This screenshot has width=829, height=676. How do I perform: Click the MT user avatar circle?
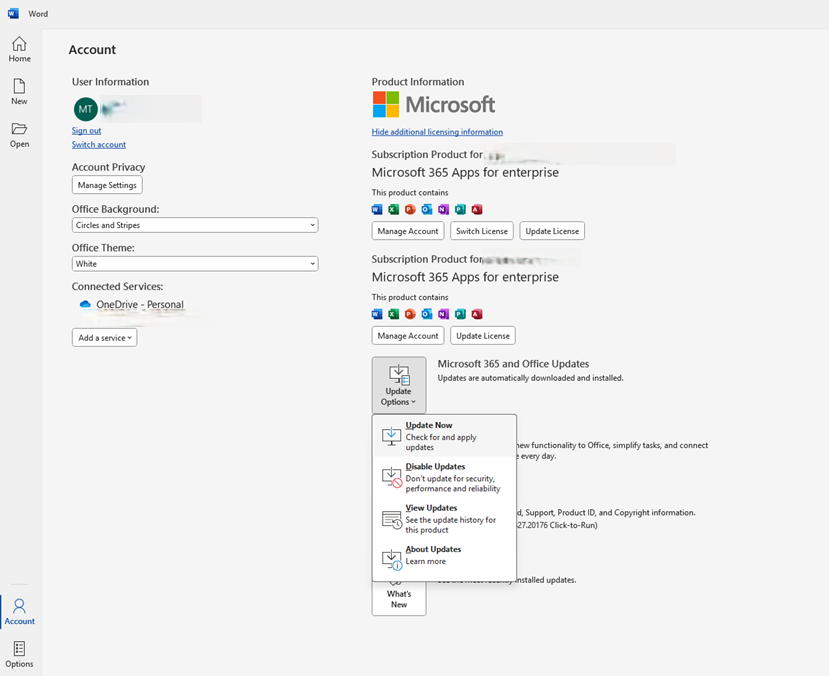[86, 109]
